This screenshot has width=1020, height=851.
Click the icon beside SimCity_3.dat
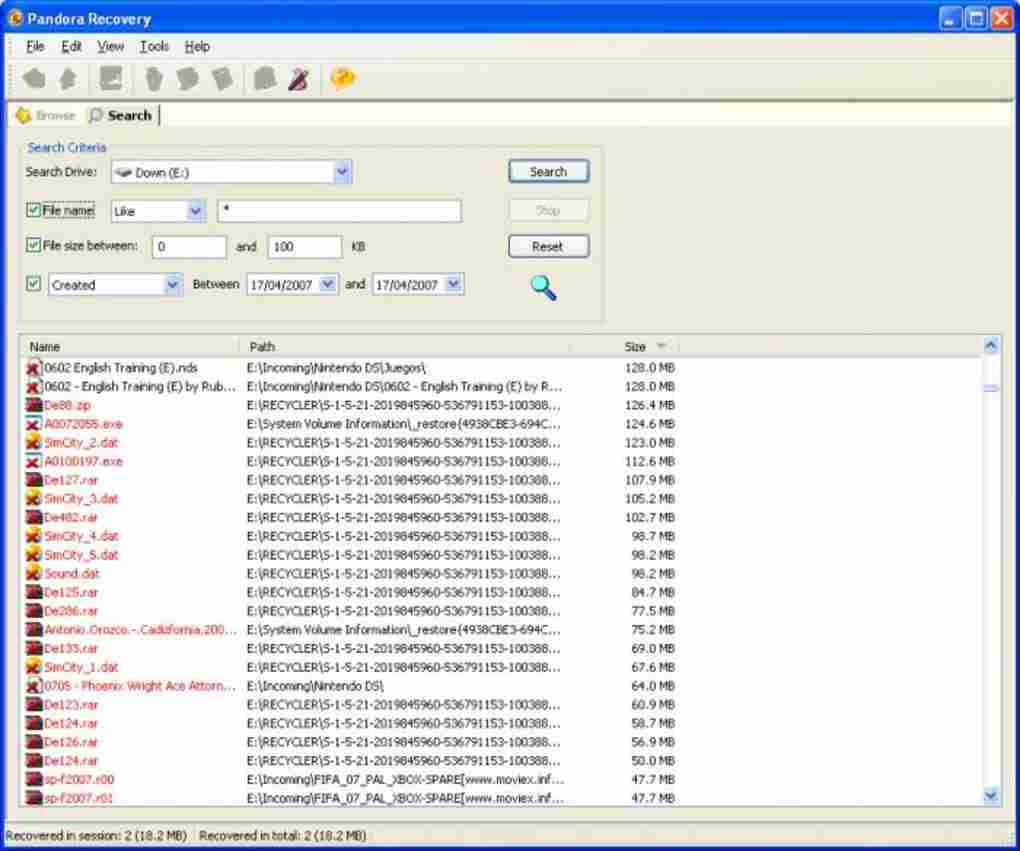pos(34,499)
